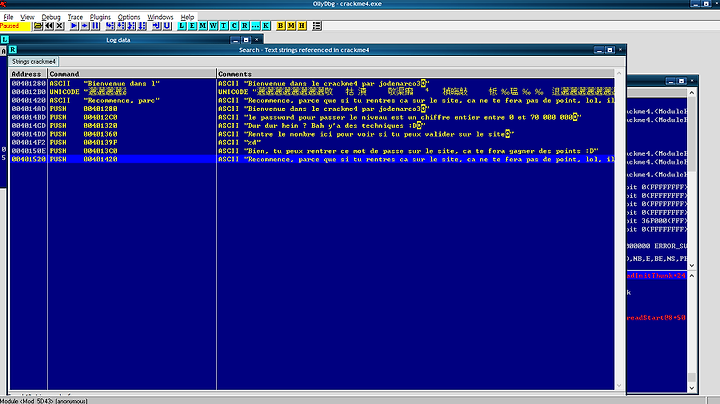Sort by the Command column header
Screen dimensions: 720x404
tap(132, 74)
